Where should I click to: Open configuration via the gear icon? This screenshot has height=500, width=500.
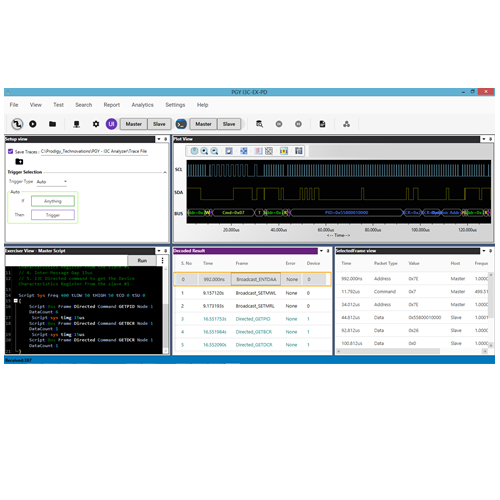tap(96, 124)
